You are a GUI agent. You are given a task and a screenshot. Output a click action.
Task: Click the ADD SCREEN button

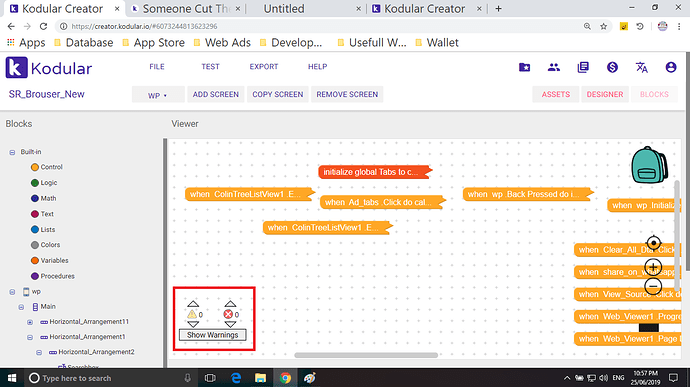pos(216,95)
